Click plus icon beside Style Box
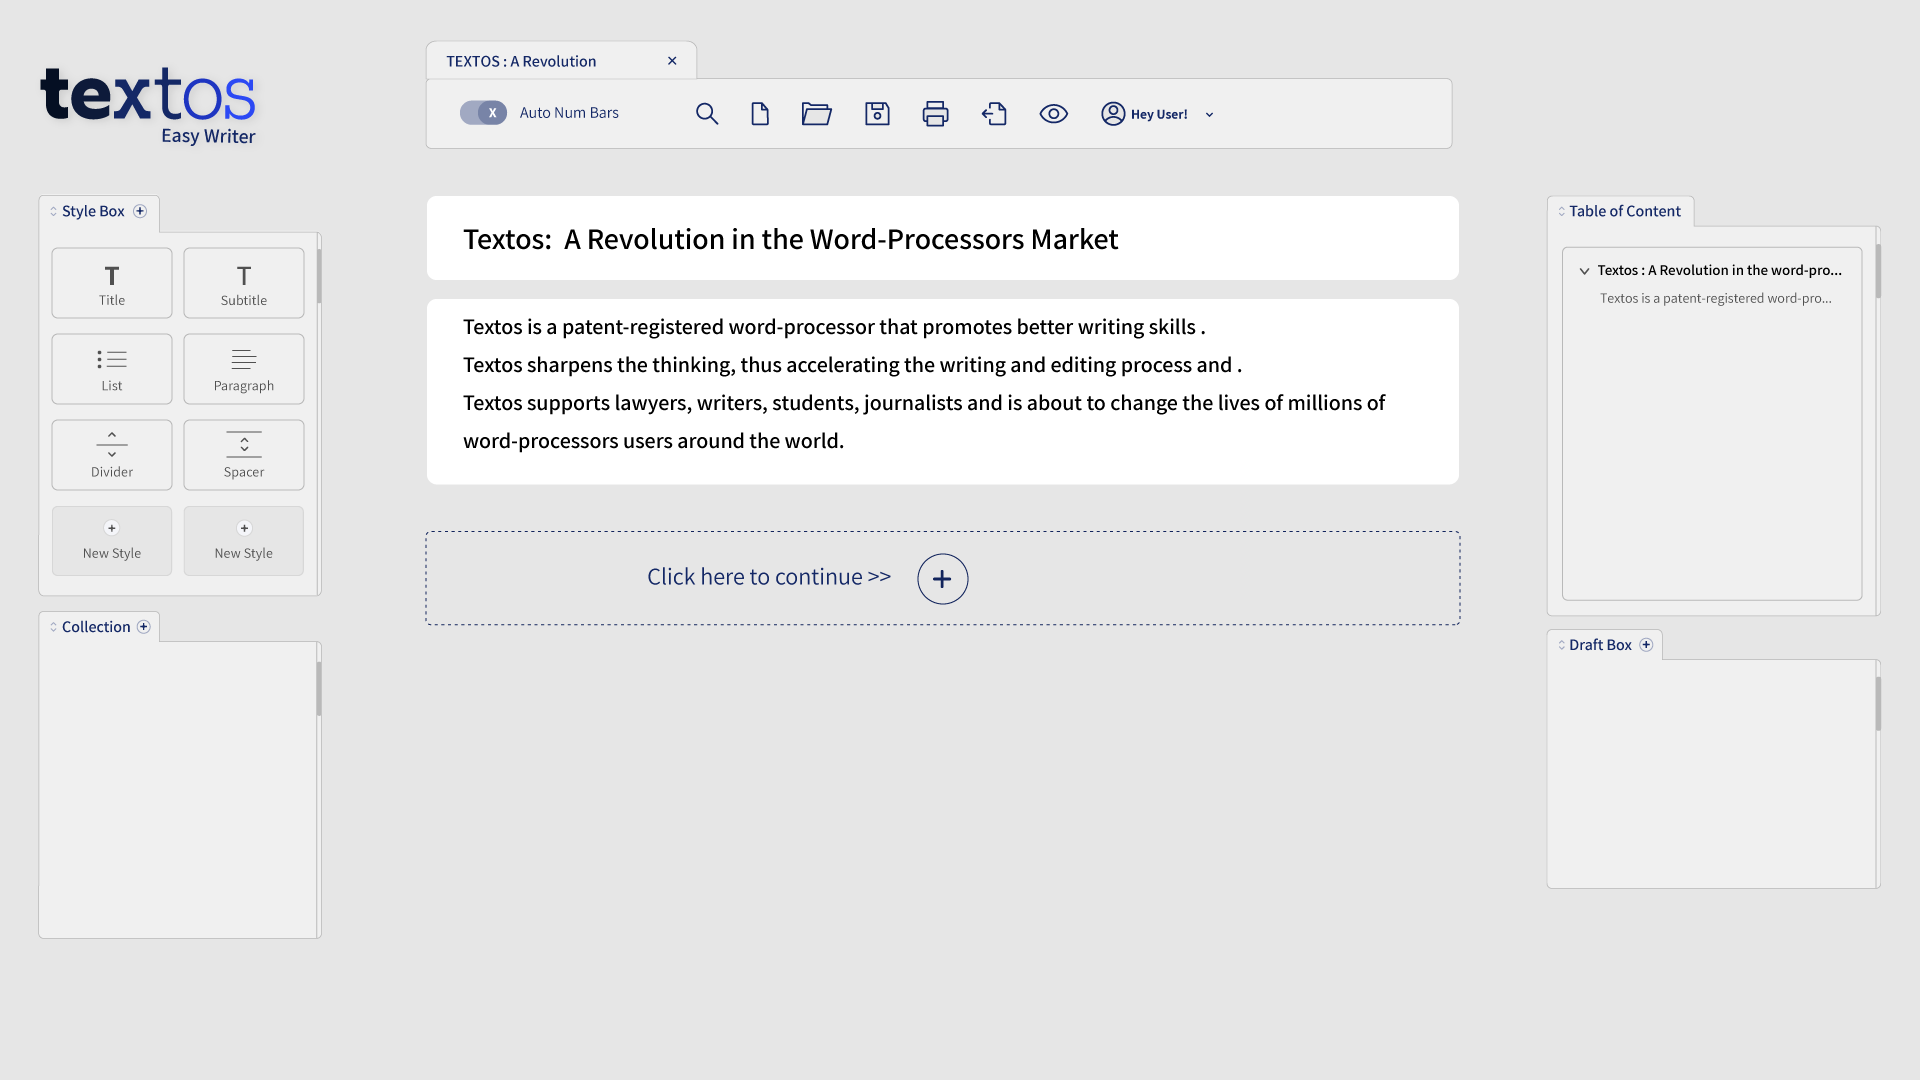 [x=140, y=211]
